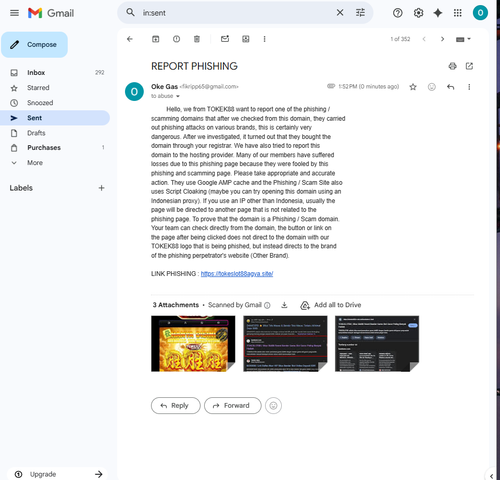Image resolution: width=500 pixels, height=480 pixels.
Task: Click the attachment paperclip icon in header
Action: pos(331,86)
